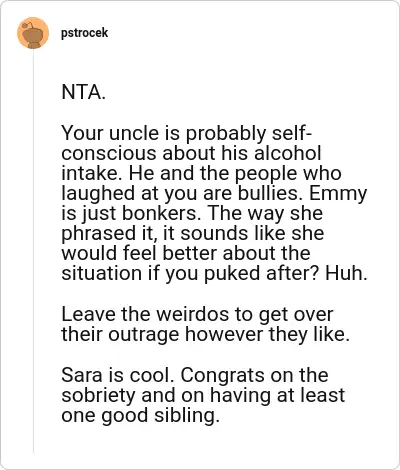The height and width of the screenshot is (470, 400).
Task: Open the pstrocek user profile link
Action: point(85,33)
